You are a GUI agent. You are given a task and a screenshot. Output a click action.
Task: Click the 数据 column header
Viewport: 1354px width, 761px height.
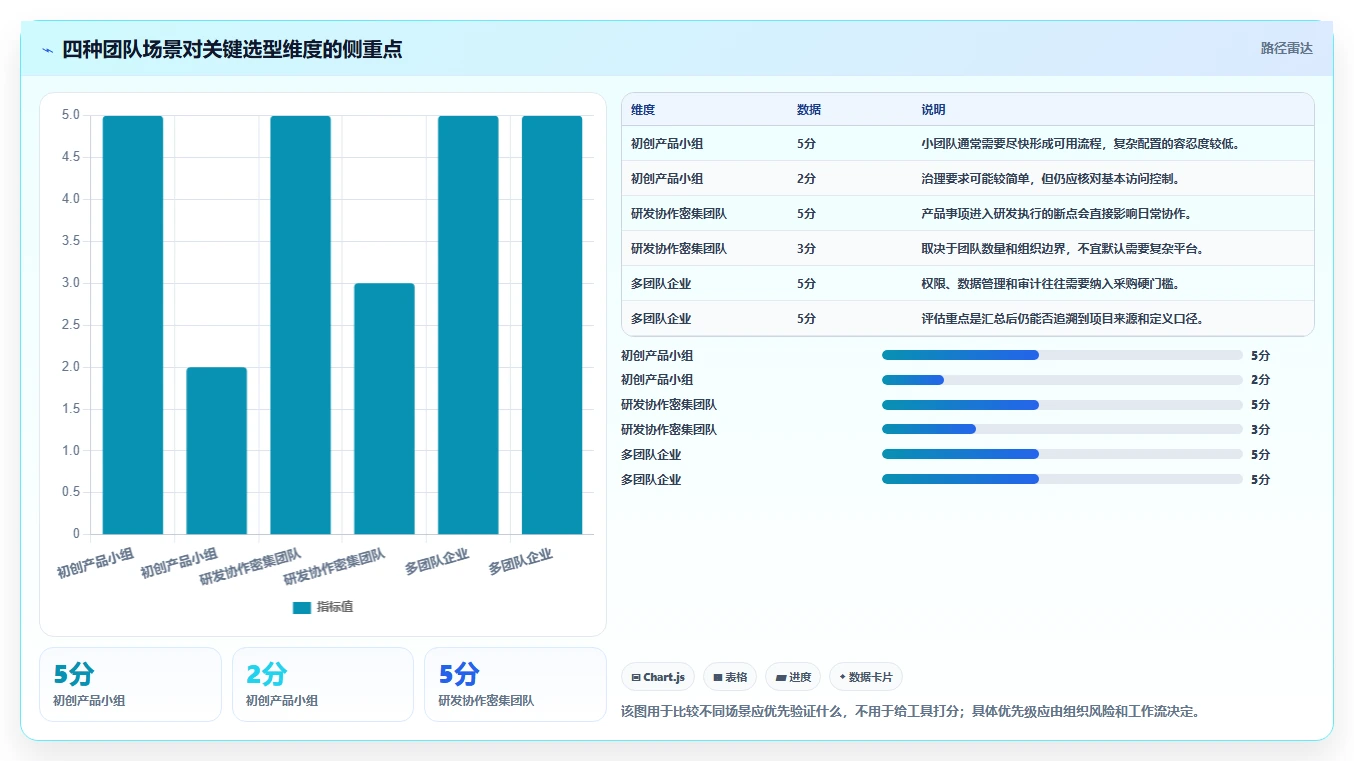coord(809,110)
